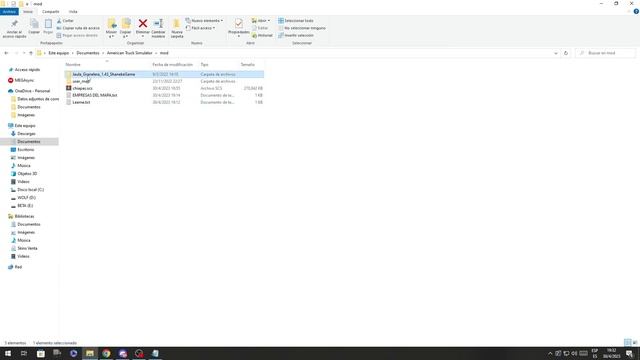Viewport: 640px width, 360px height.
Task: Open the Copiar a dropdown
Action: tap(125, 28)
